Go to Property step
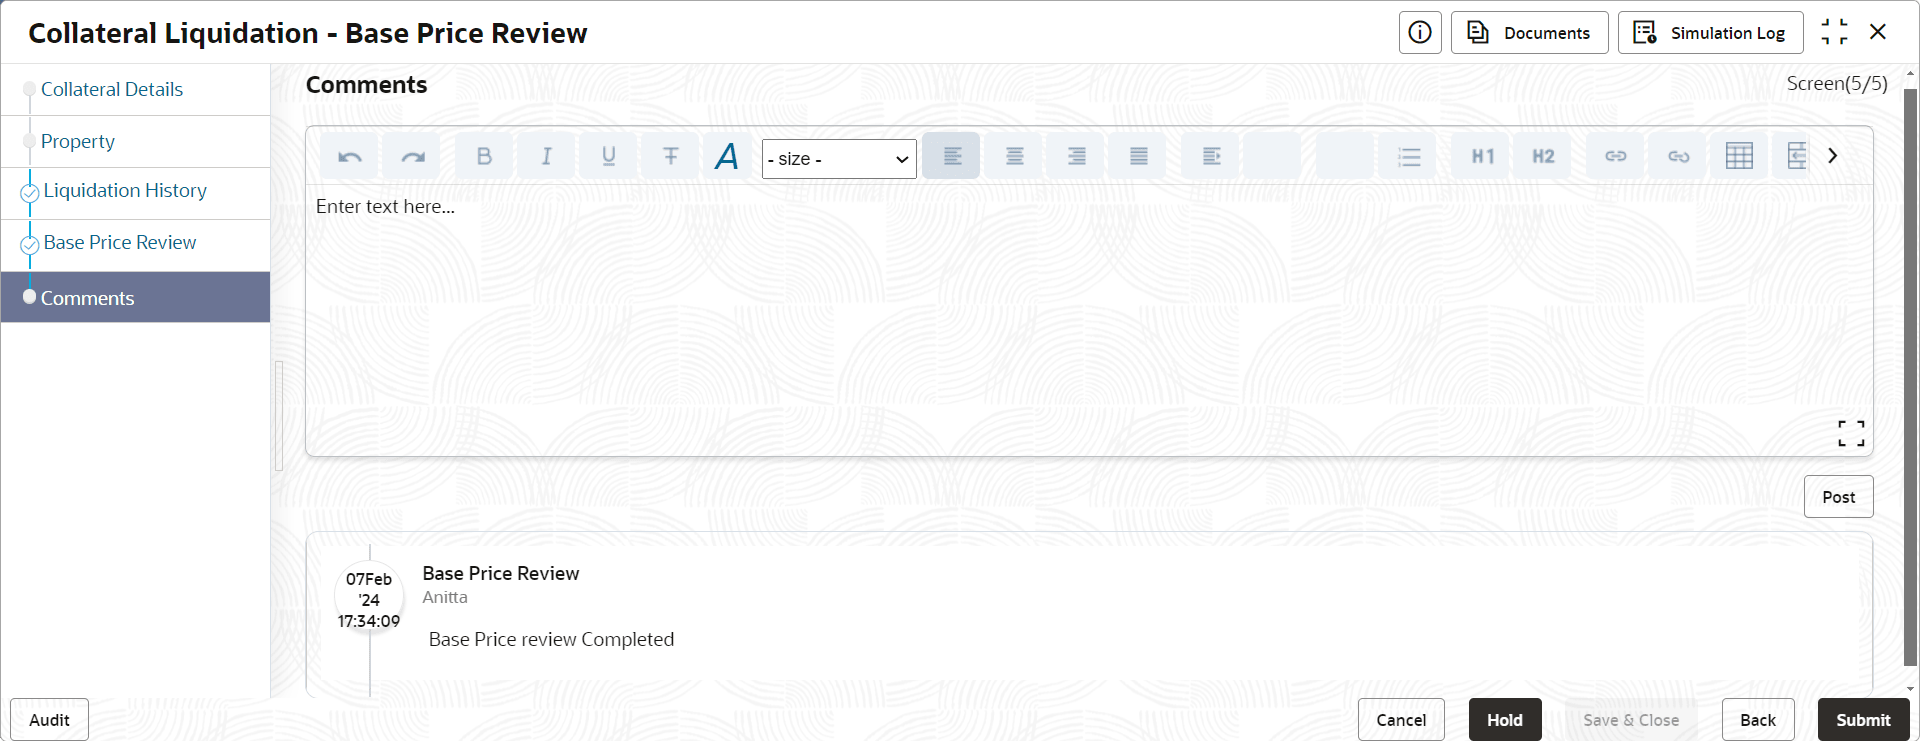 coord(78,141)
